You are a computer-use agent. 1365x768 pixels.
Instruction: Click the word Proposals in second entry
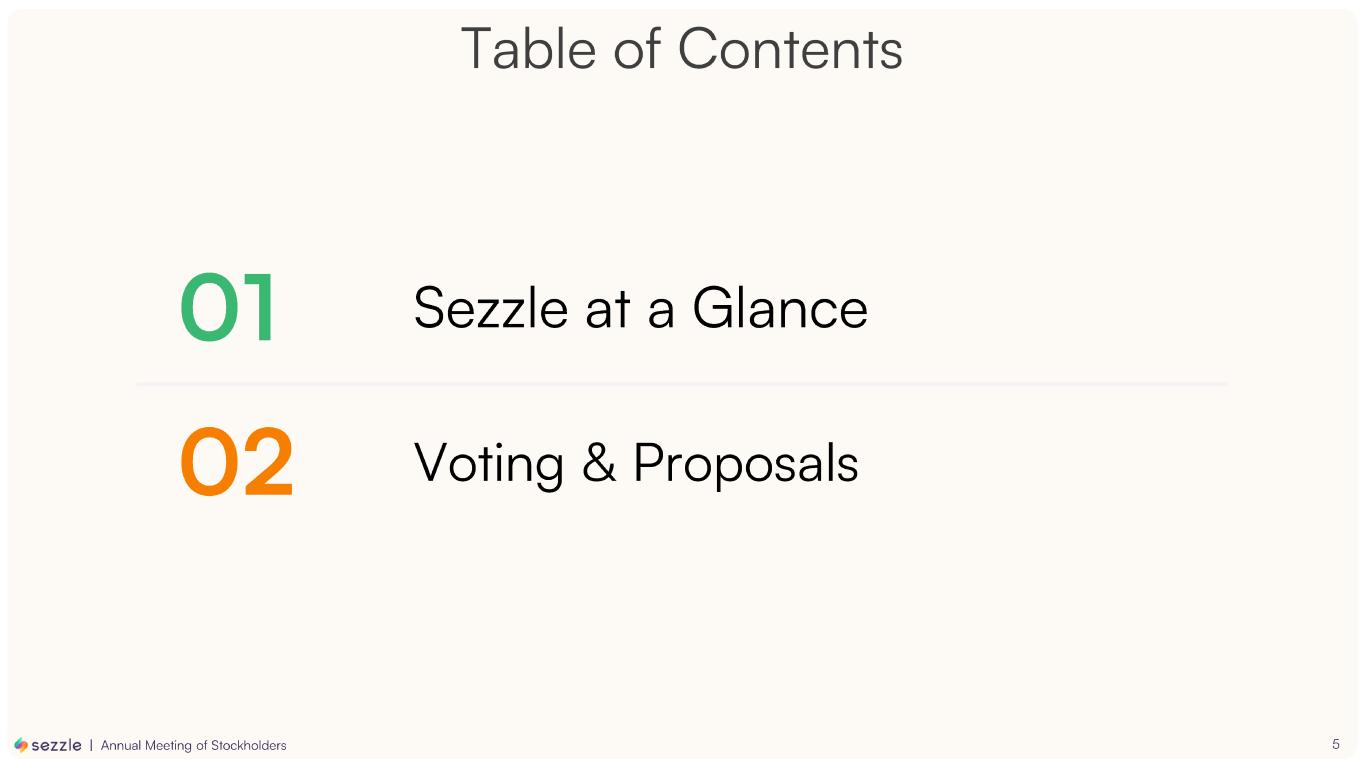click(x=745, y=464)
